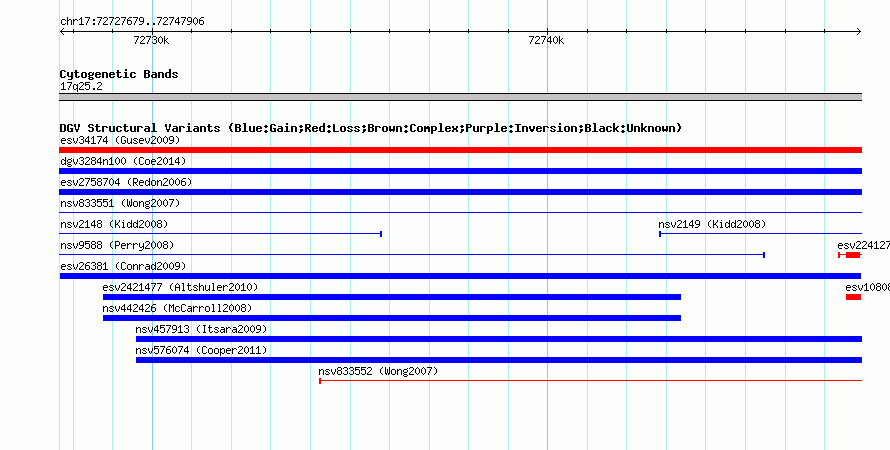Select the esv34174 (Gusev2009) label
Viewport: 890px width, 450px height.
pyautogui.click(x=120, y=140)
